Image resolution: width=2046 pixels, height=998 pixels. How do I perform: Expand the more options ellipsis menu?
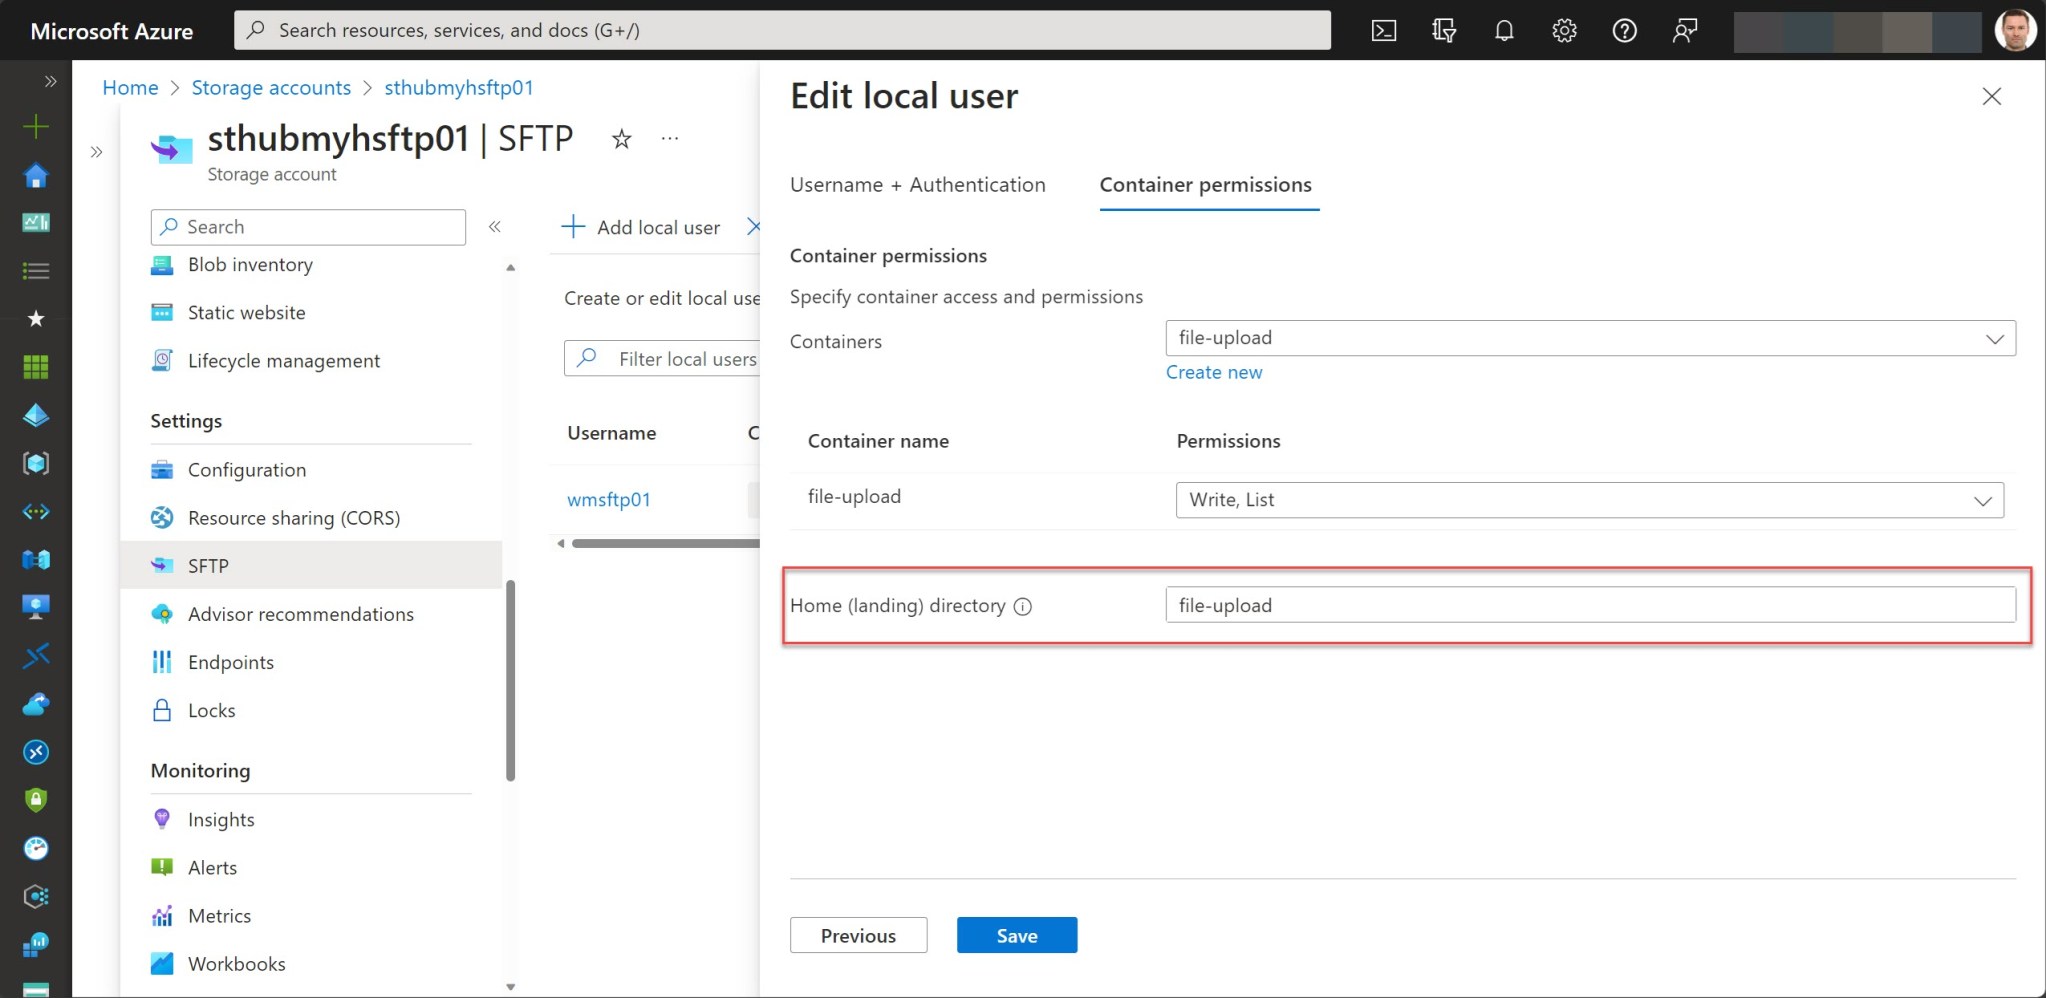[x=669, y=138]
